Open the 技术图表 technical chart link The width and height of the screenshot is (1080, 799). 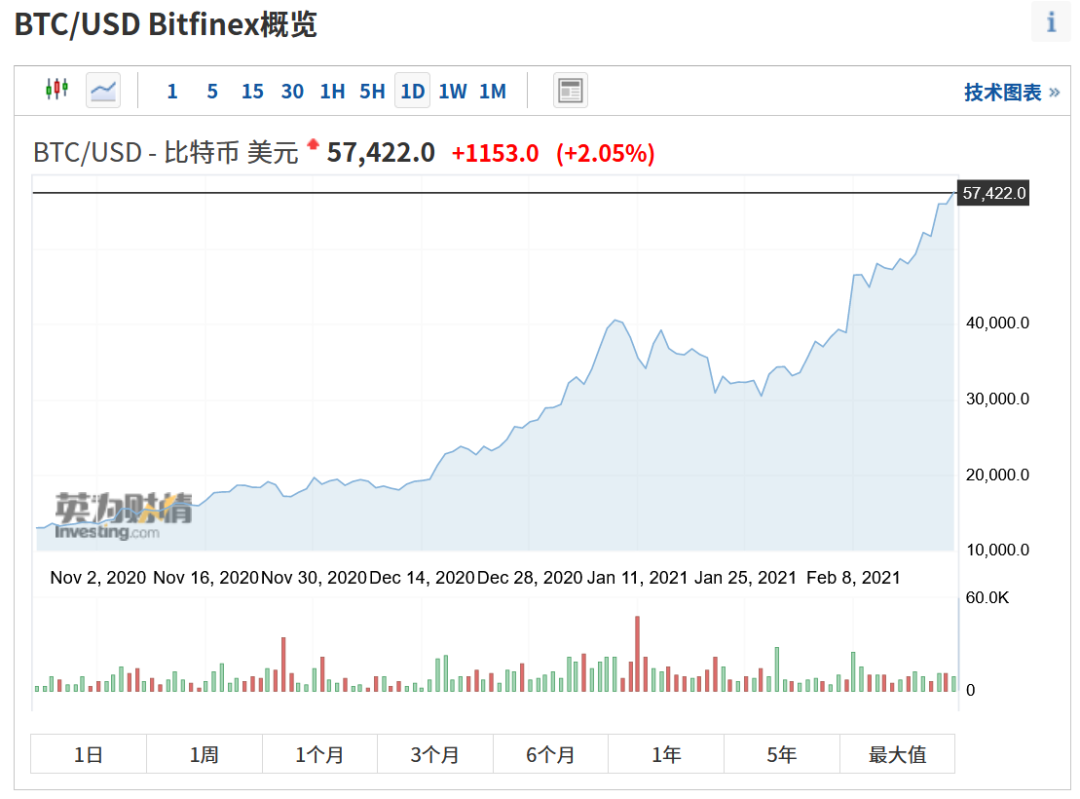coord(1010,92)
